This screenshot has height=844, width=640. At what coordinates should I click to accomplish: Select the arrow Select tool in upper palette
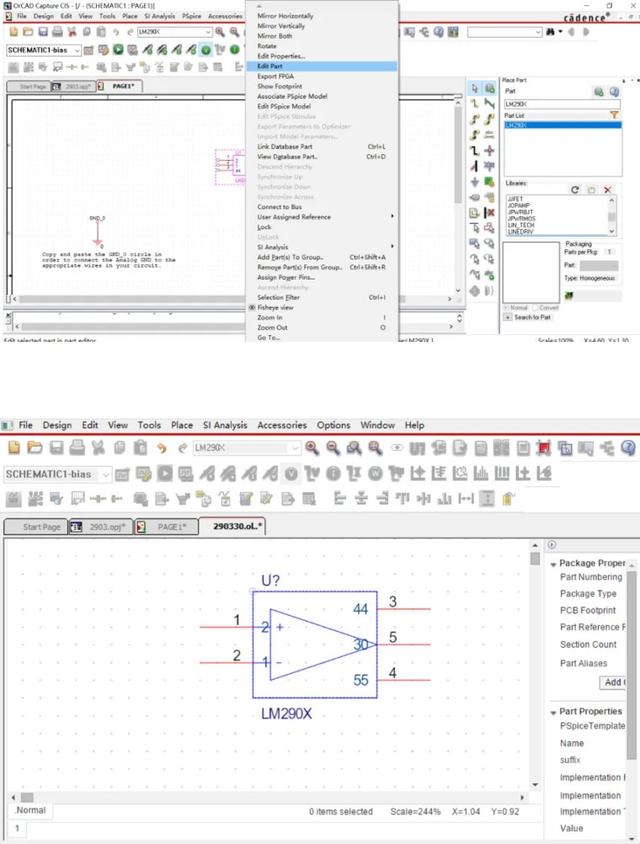click(475, 88)
